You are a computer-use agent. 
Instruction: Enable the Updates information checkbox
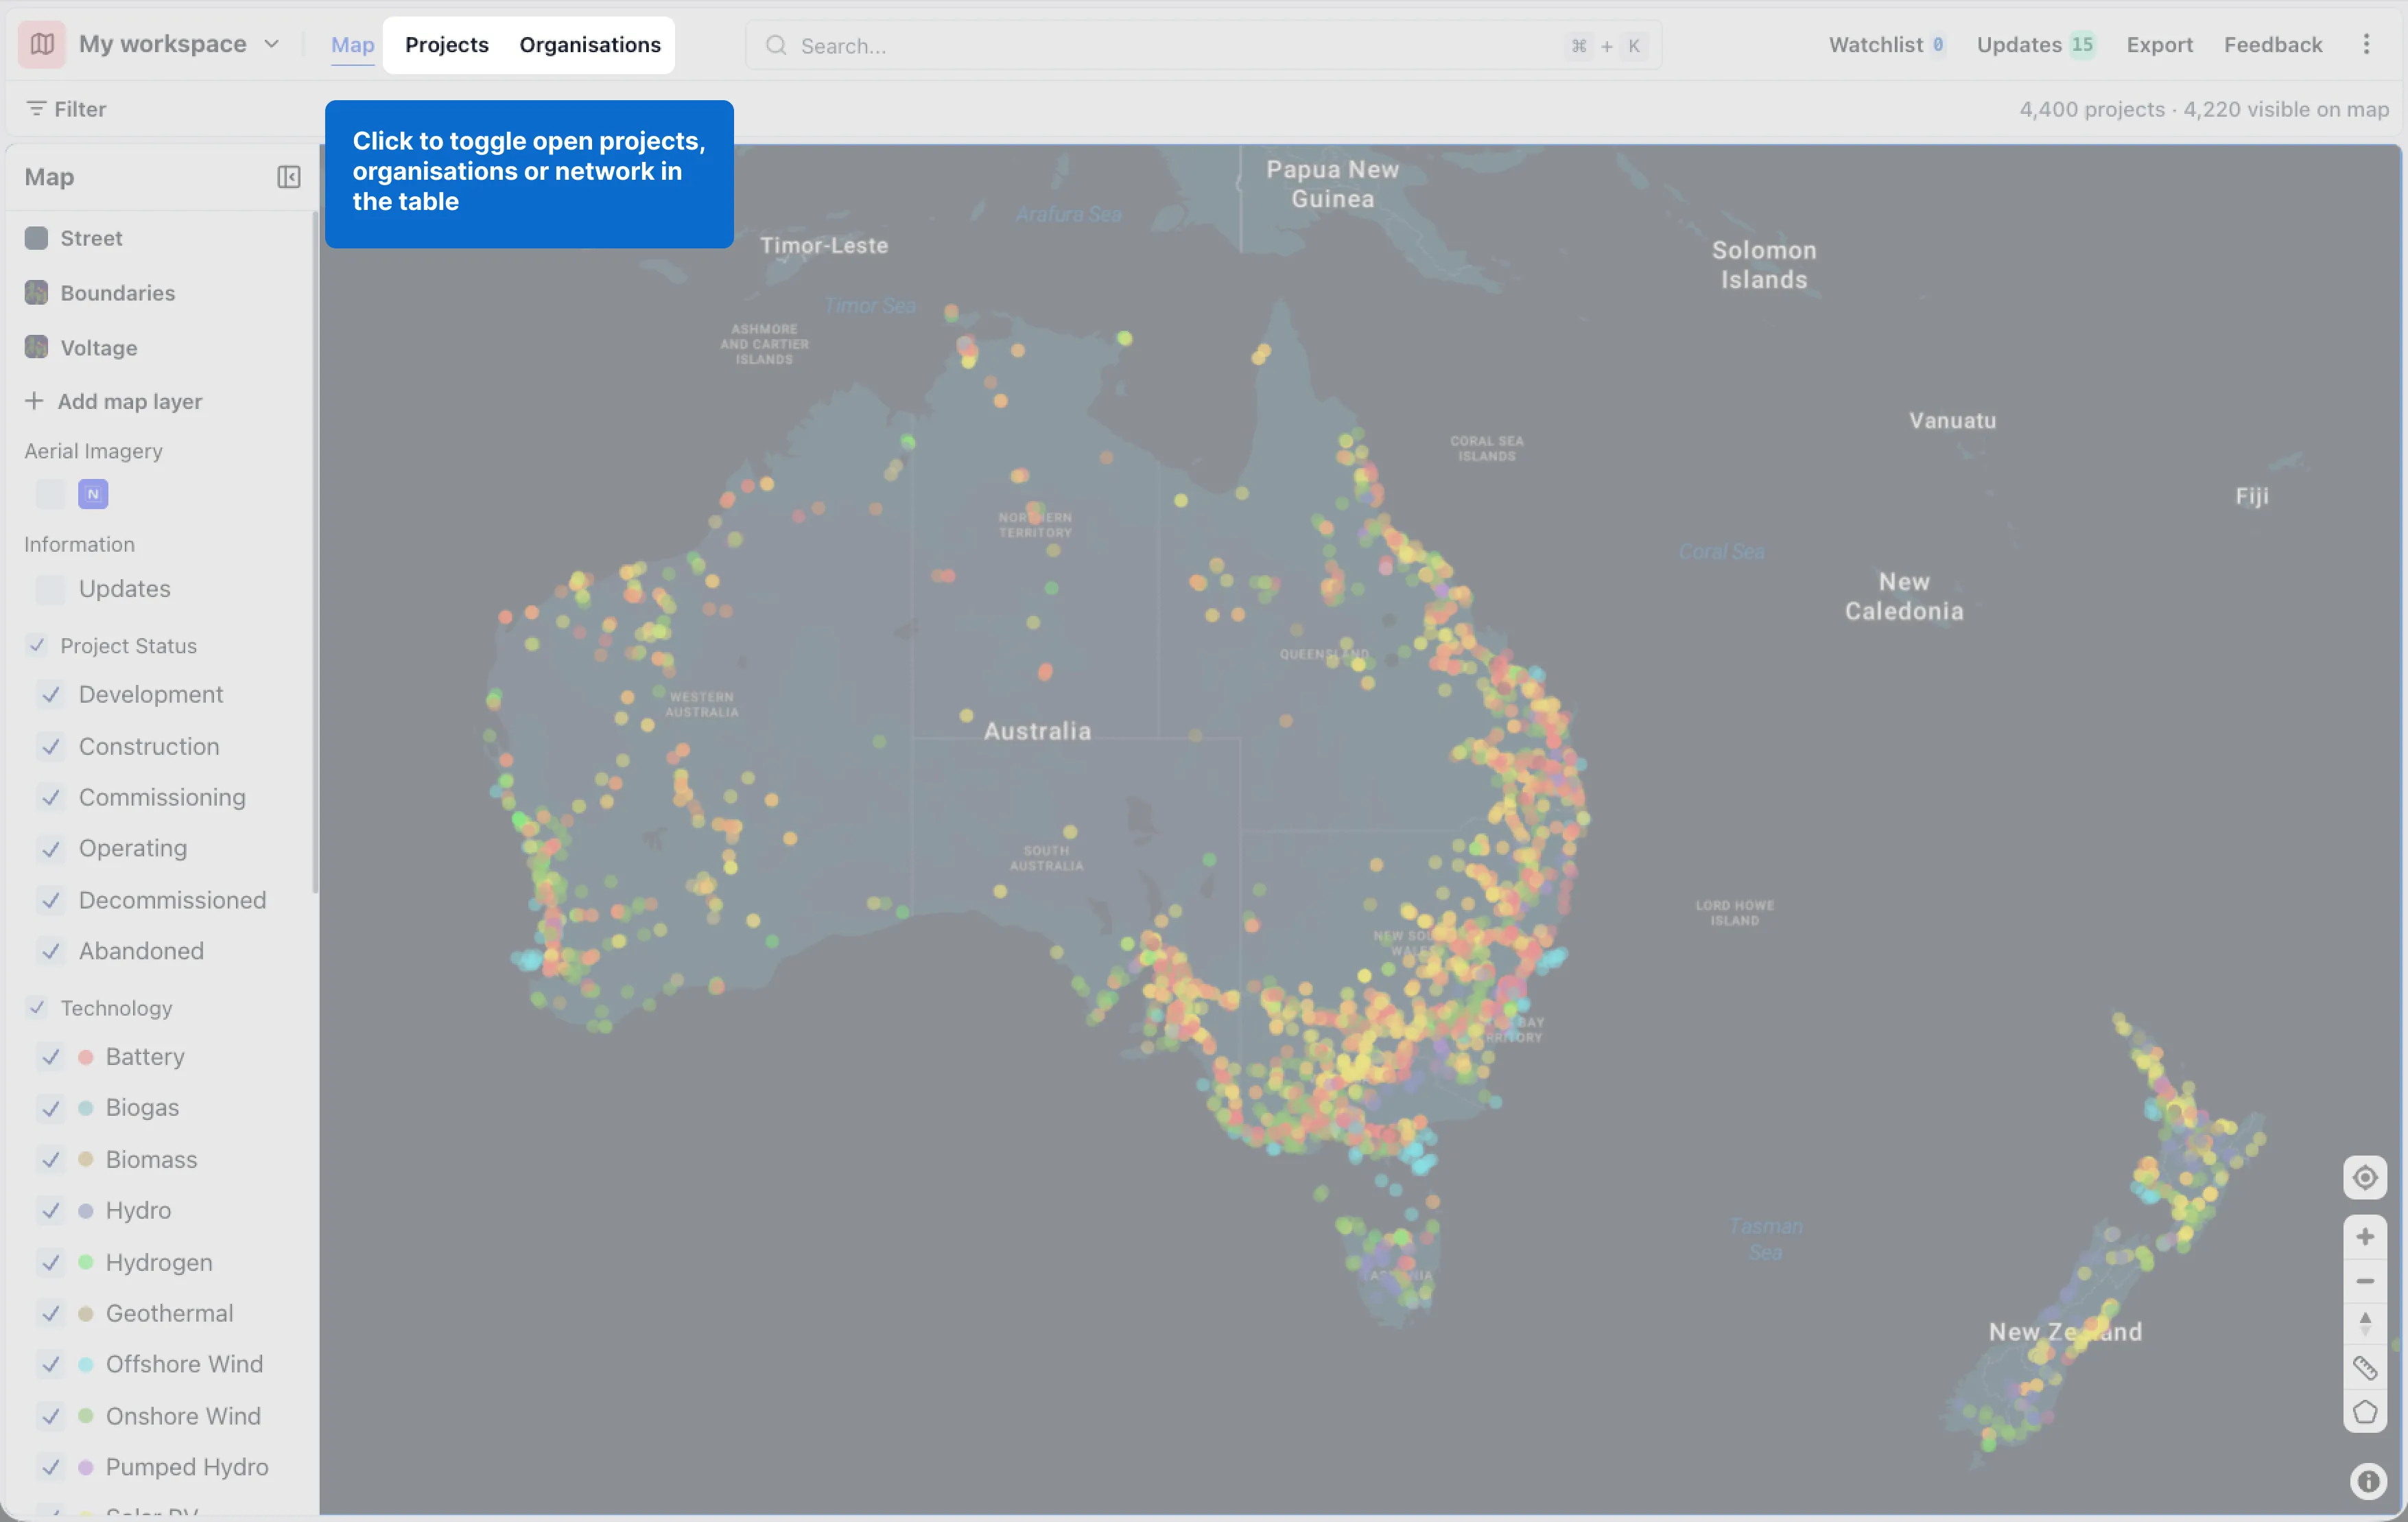click(x=50, y=589)
